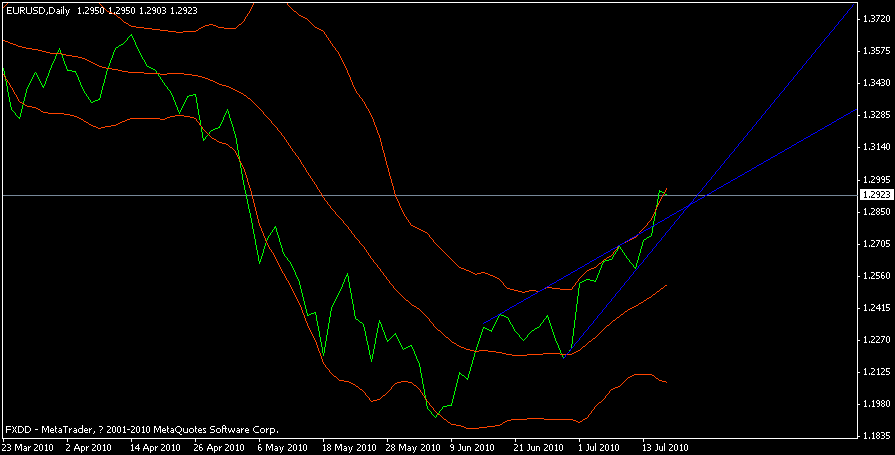Viewport: 895px width, 455px height.
Task: Click the 1.2125 price axis label
Action: (877, 372)
